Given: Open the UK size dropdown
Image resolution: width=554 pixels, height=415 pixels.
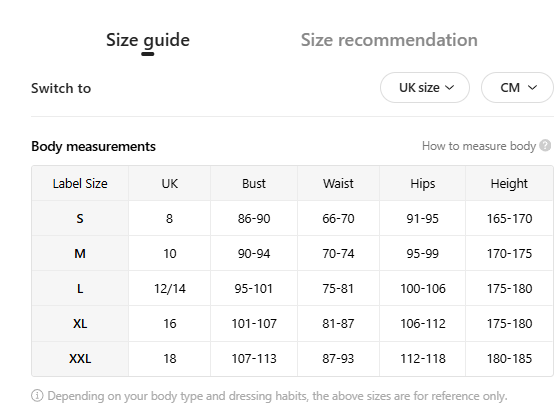Looking at the screenshot, I should [425, 88].
